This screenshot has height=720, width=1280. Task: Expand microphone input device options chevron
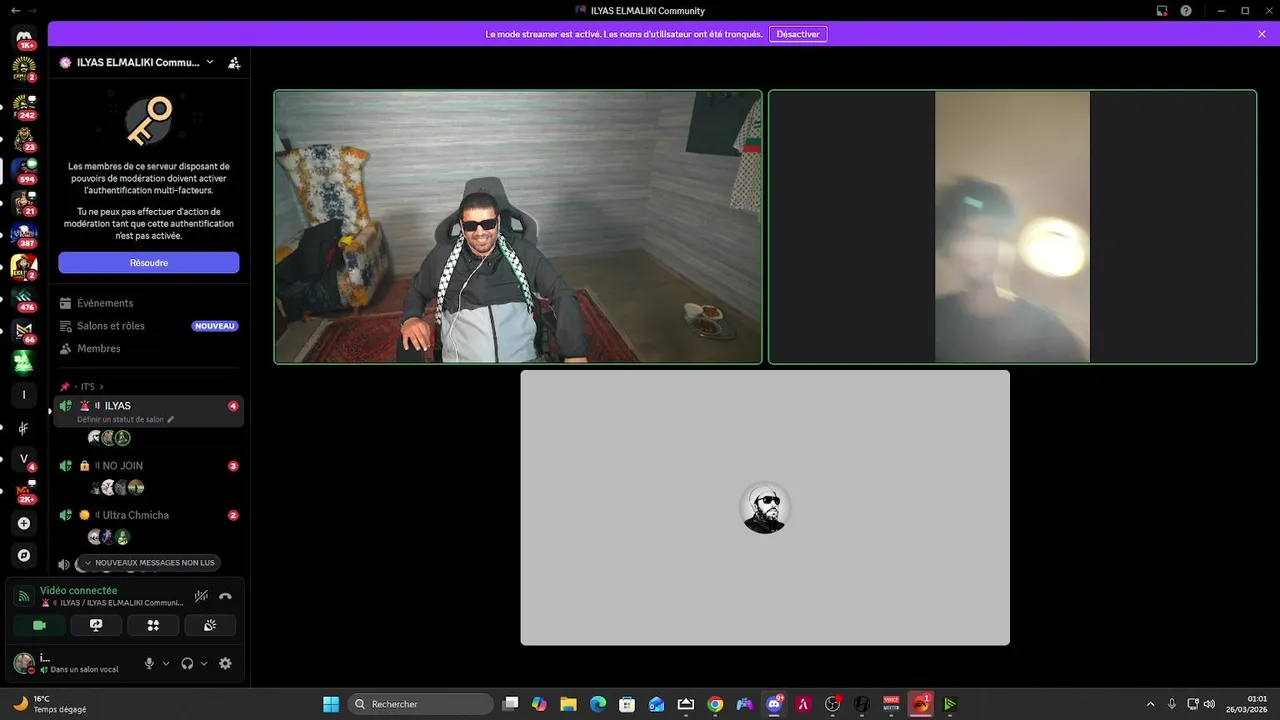(166, 663)
